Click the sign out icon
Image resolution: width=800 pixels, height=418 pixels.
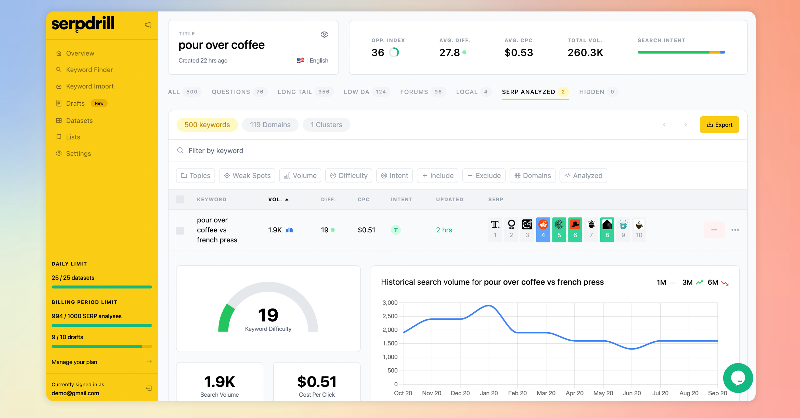pos(148,388)
